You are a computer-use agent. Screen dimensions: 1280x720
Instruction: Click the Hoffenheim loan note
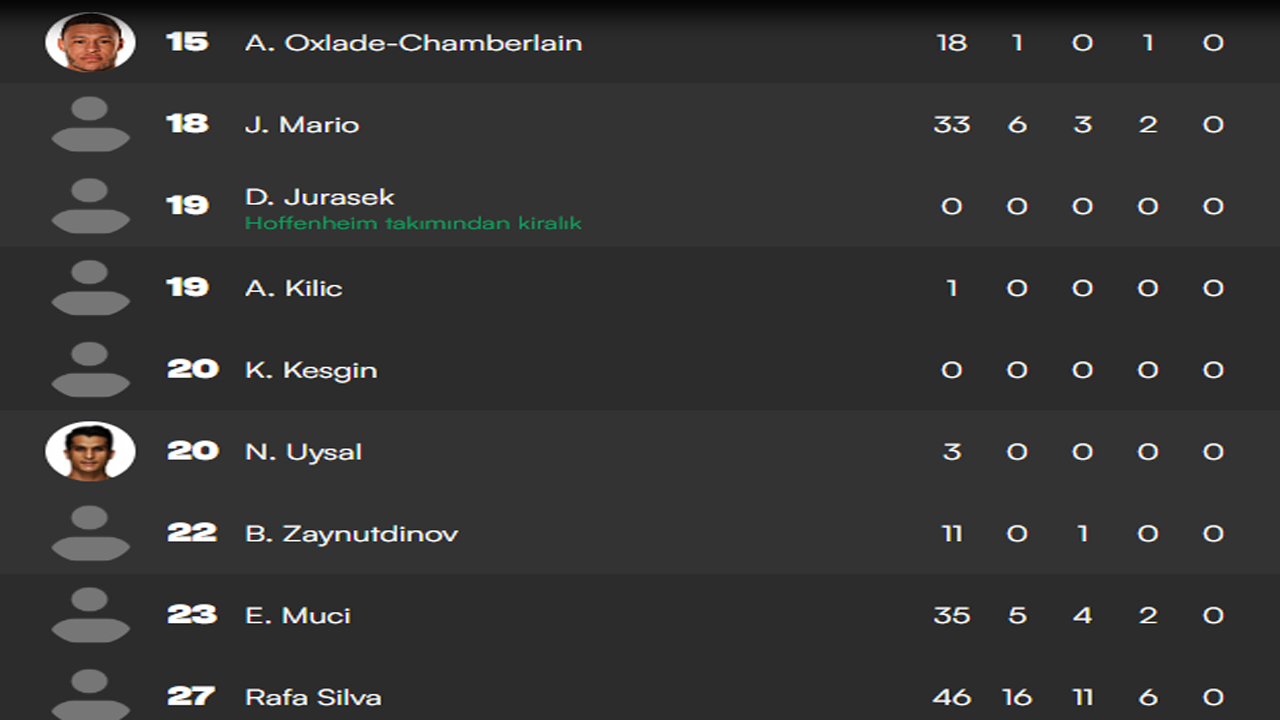[x=413, y=223]
